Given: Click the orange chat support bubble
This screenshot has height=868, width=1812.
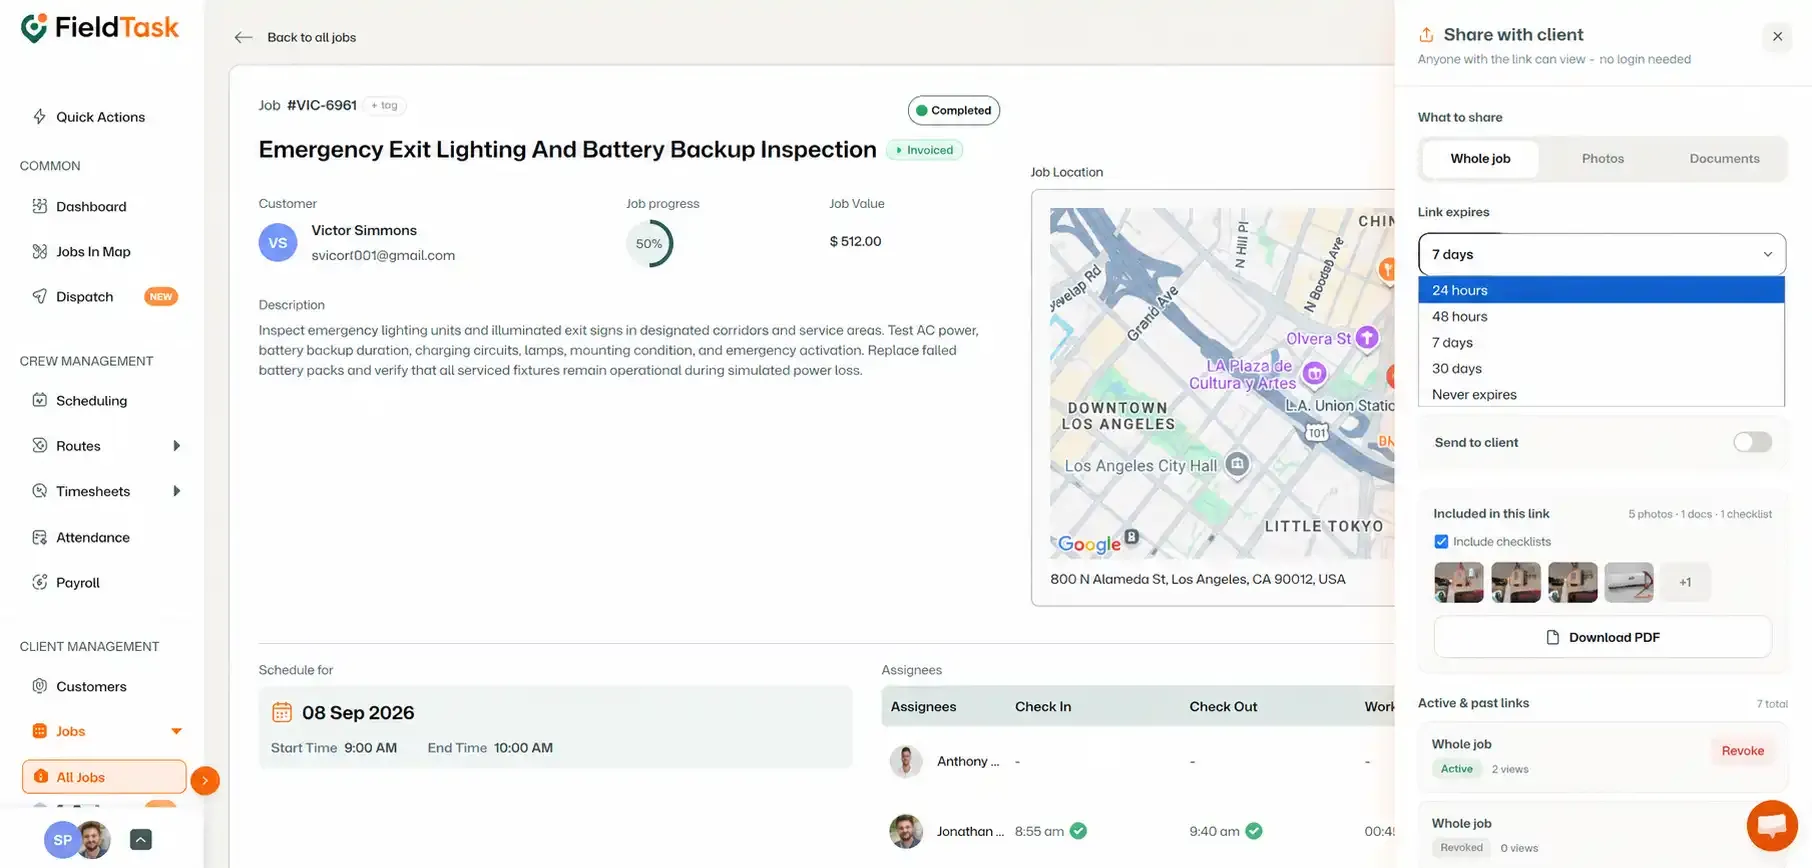Looking at the screenshot, I should (1772, 825).
